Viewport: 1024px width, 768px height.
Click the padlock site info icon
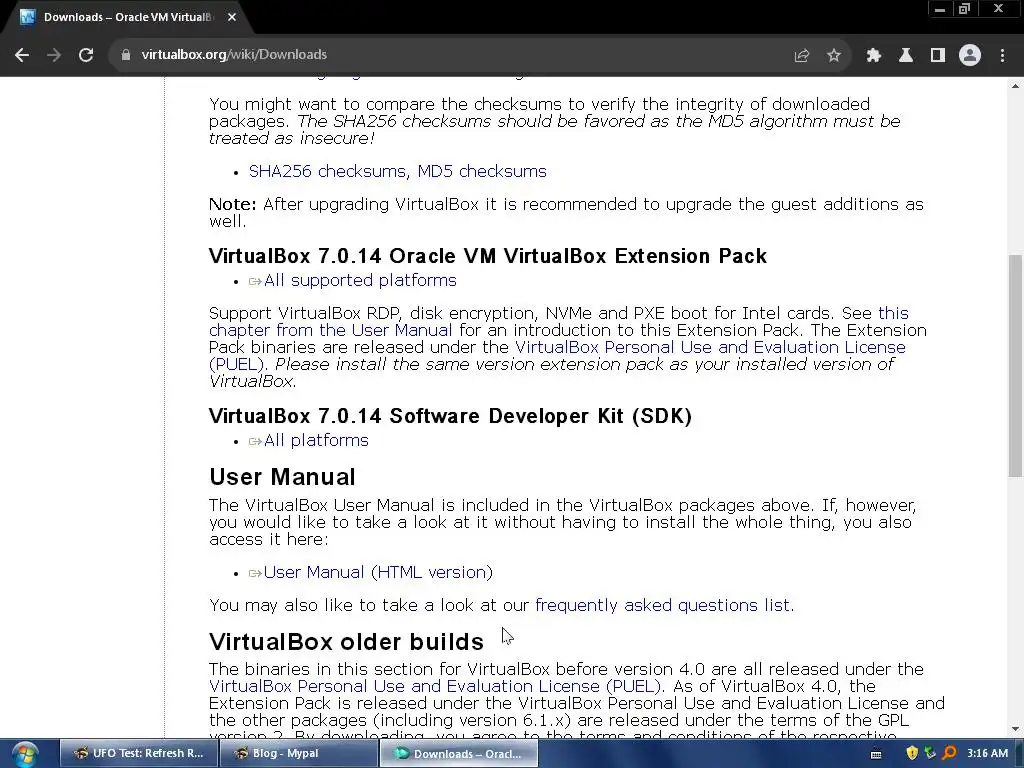click(x=125, y=55)
